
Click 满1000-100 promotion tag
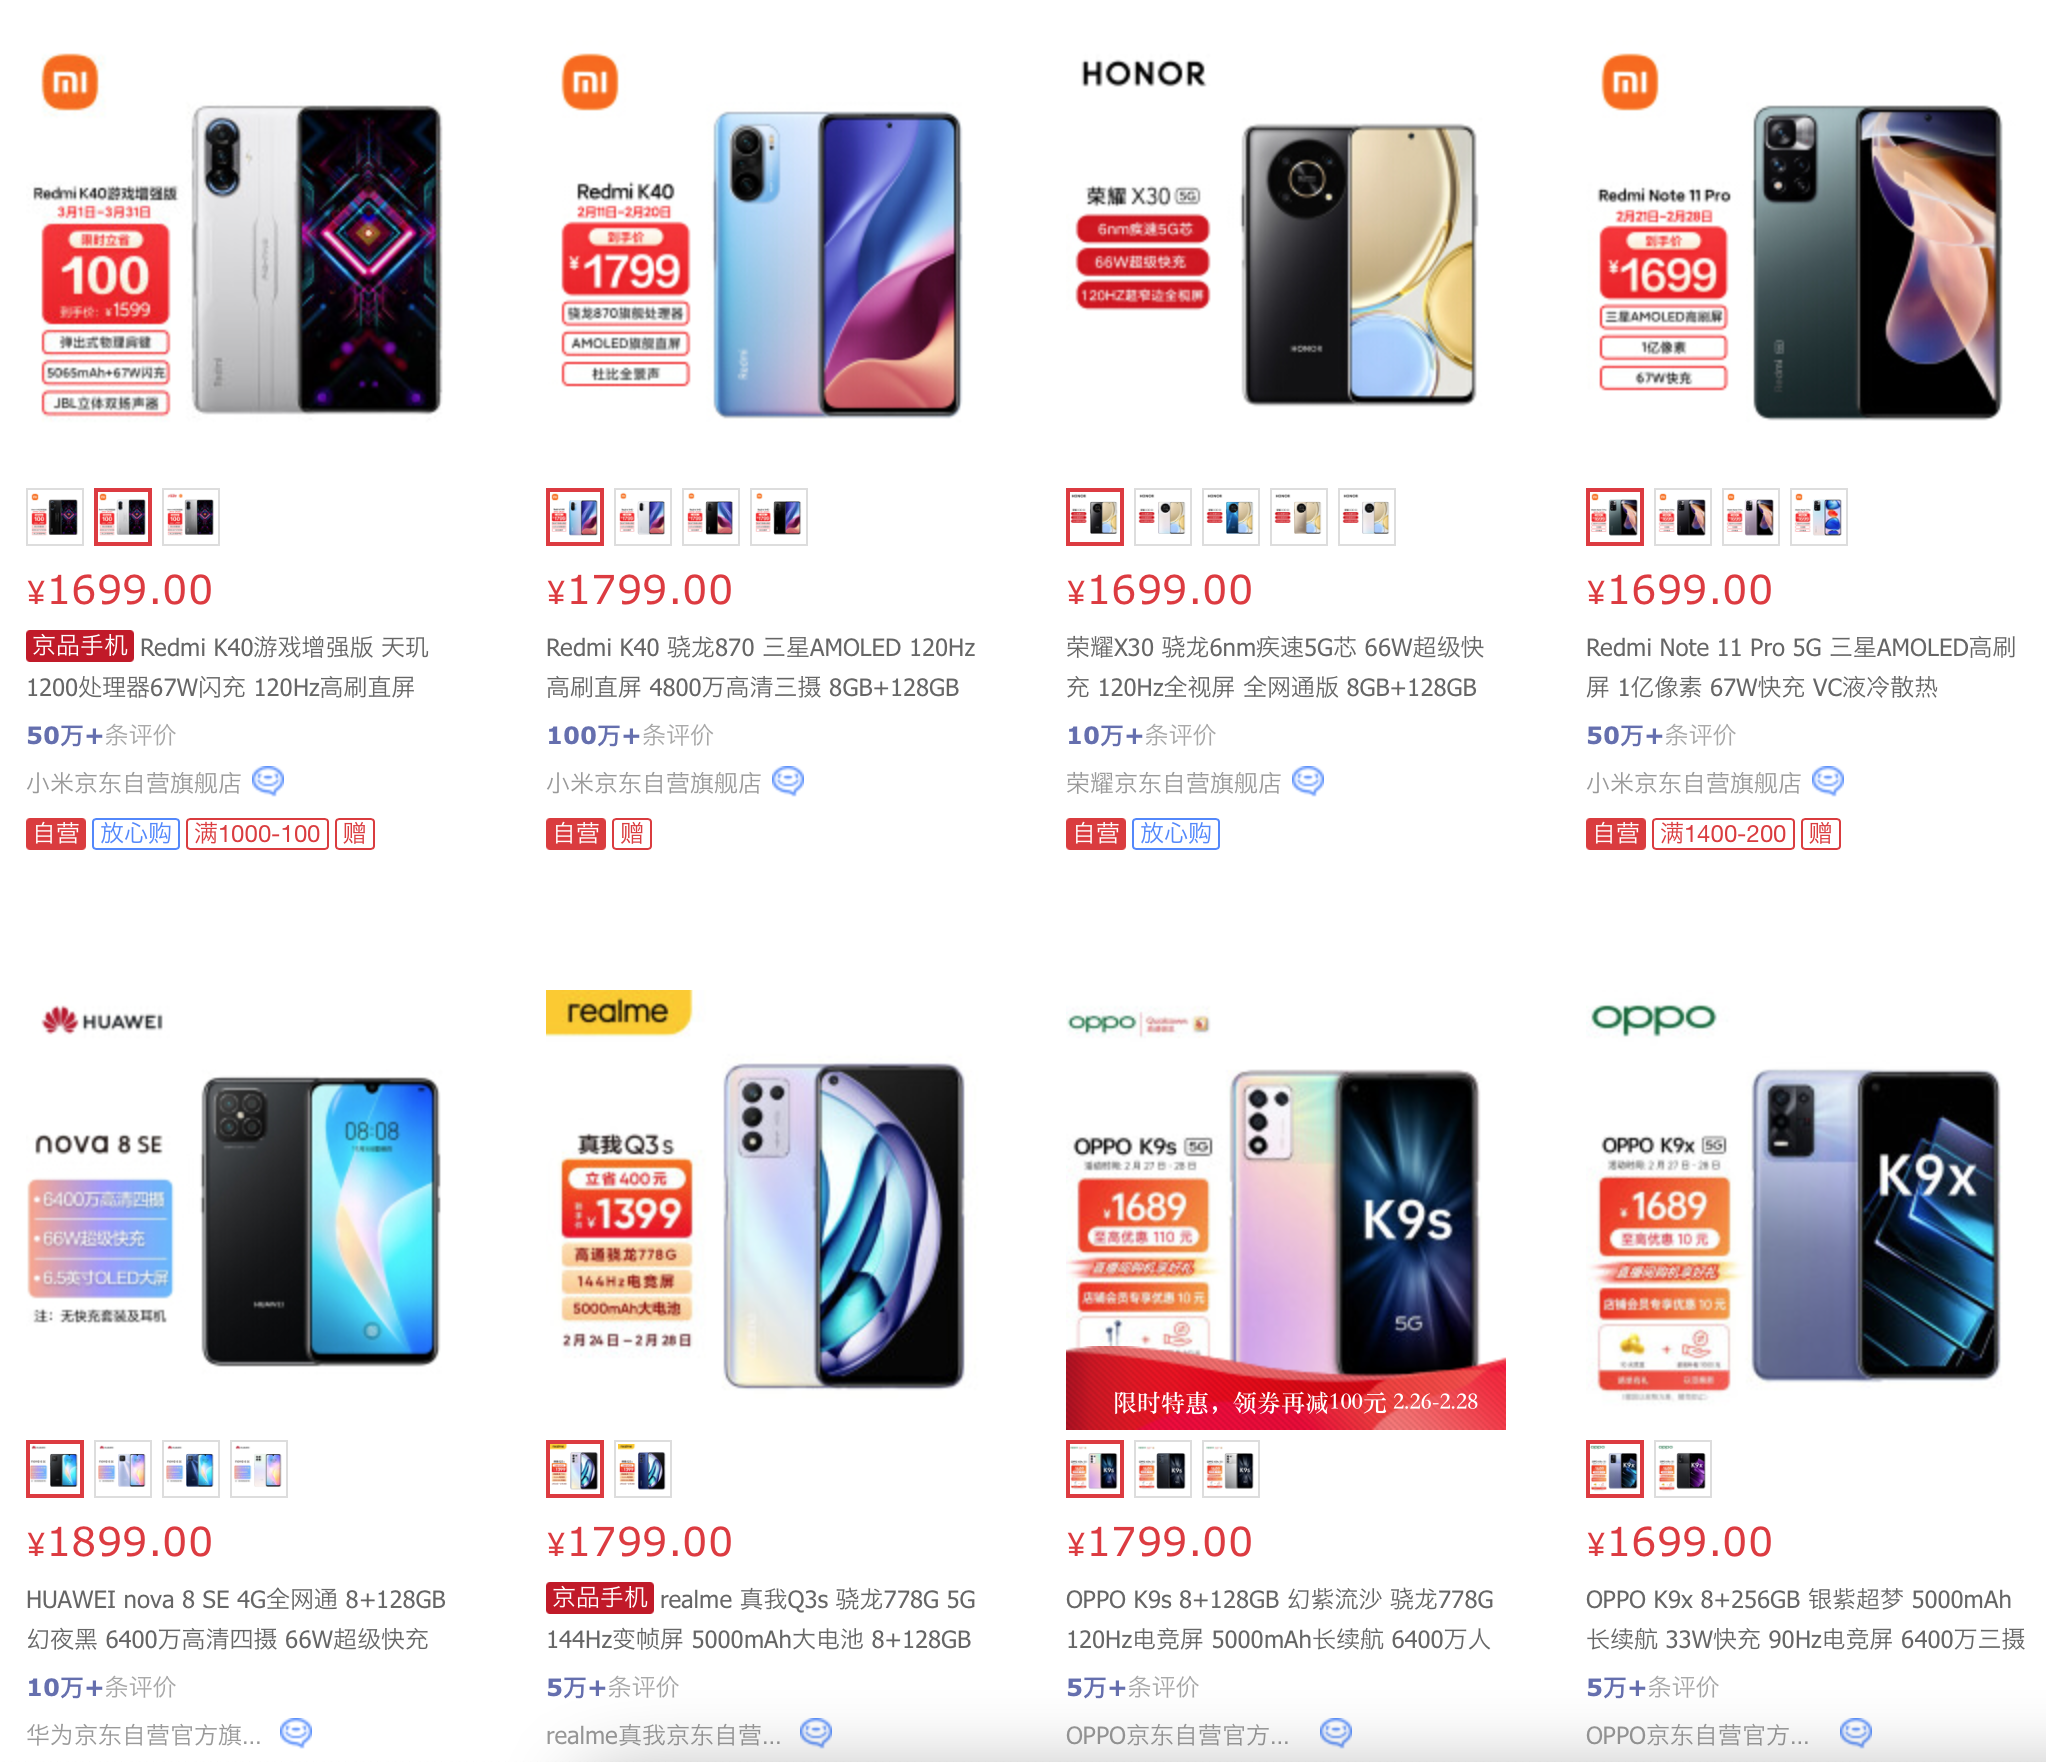point(257,834)
